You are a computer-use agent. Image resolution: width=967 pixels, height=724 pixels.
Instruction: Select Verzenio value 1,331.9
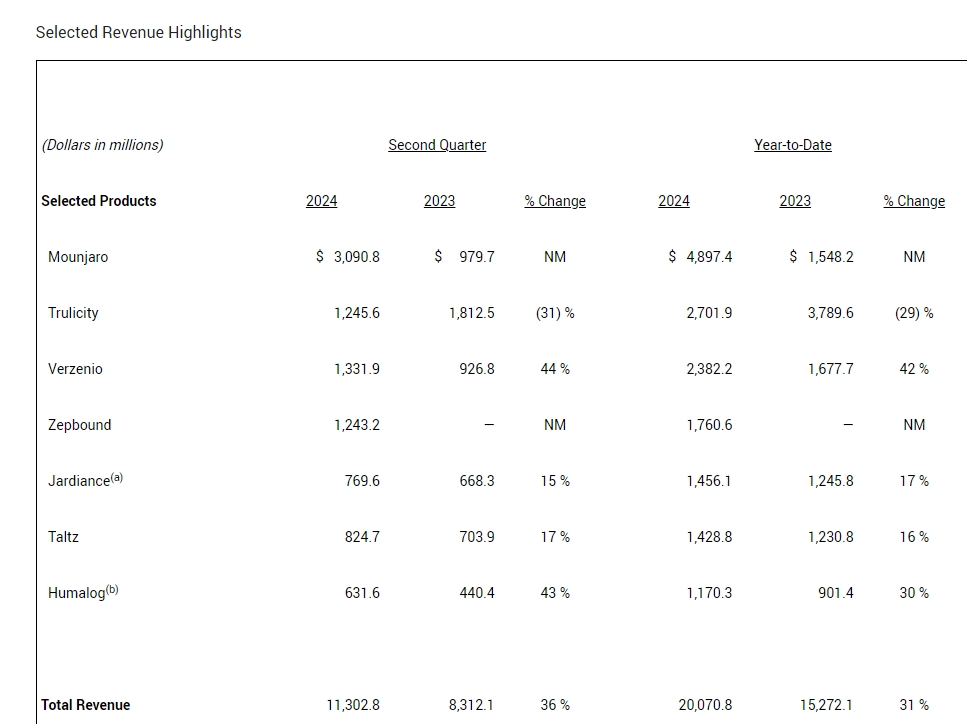pos(357,369)
